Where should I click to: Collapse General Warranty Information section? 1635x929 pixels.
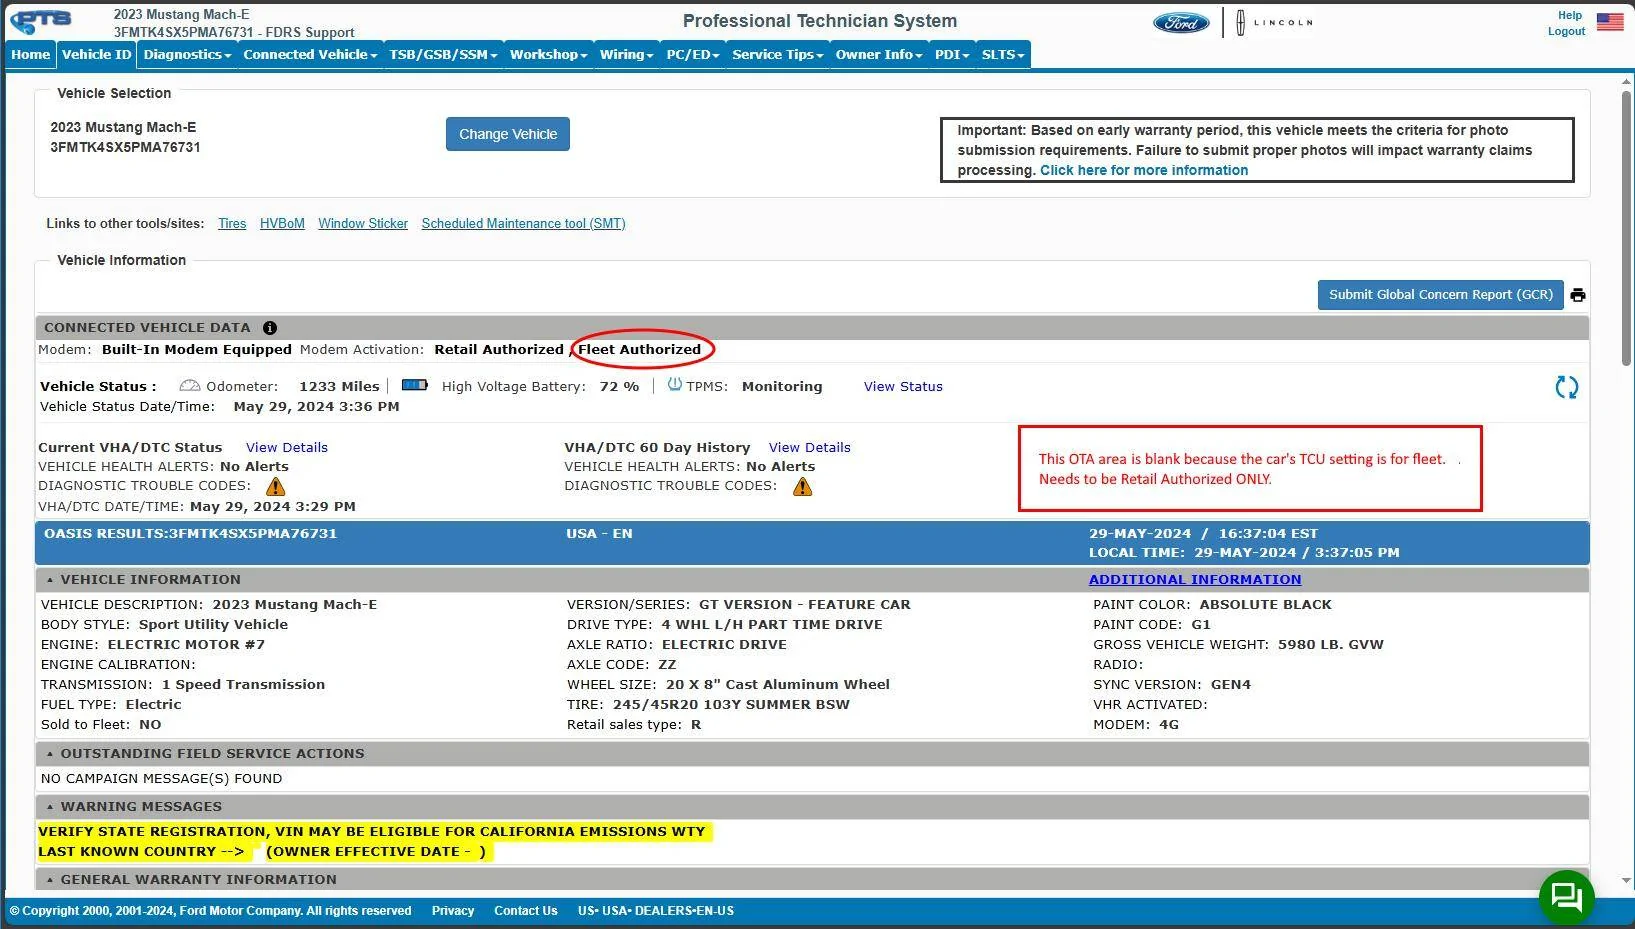pos(50,880)
